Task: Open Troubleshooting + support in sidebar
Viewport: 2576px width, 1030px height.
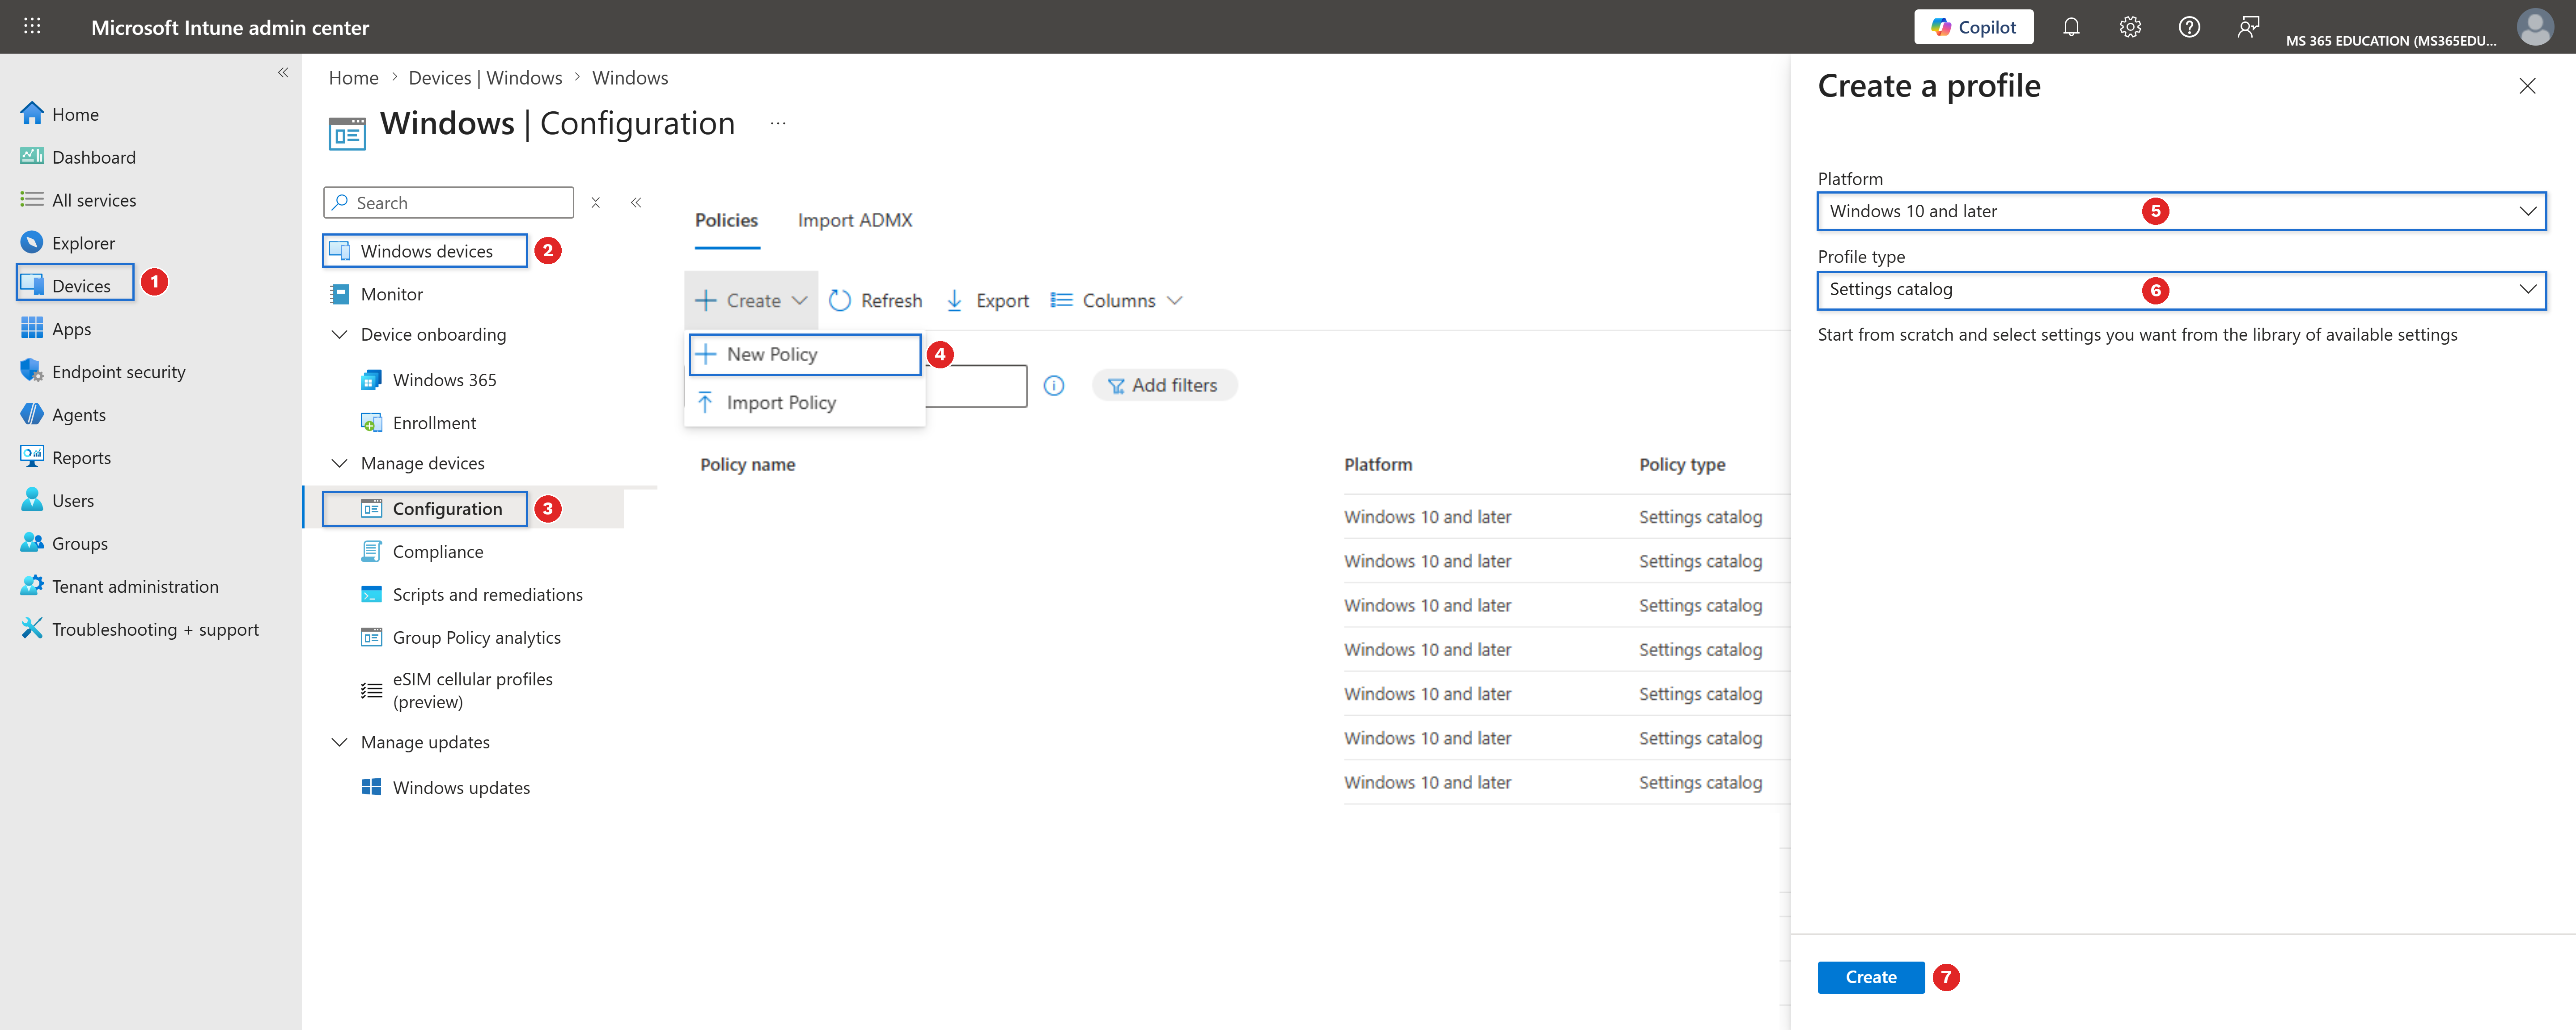Action: [x=140, y=630]
